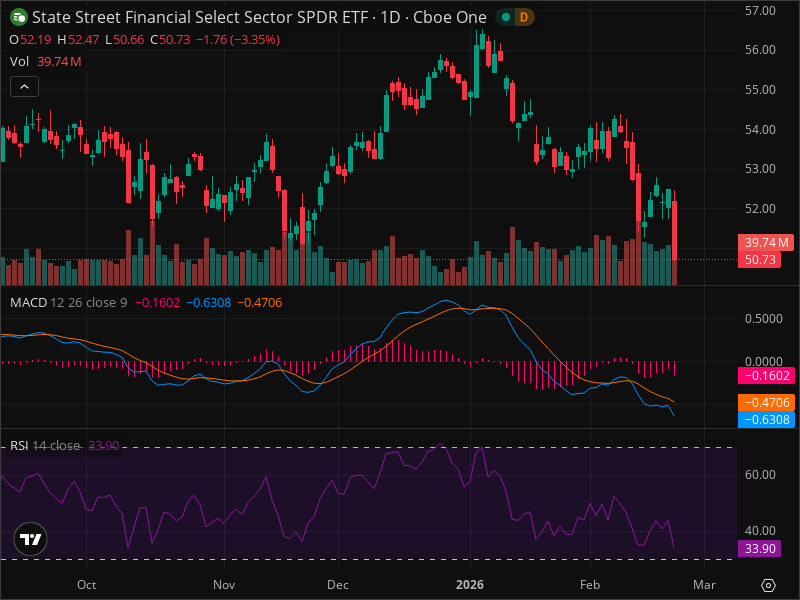Click the 52.00 price scale label
The image size is (800, 600).
760,209
